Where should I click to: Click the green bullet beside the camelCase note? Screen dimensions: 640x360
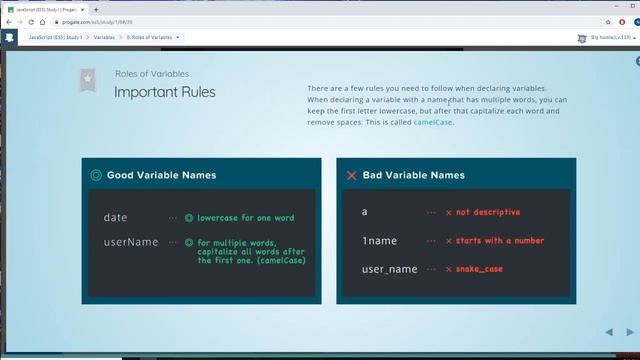[x=189, y=243]
